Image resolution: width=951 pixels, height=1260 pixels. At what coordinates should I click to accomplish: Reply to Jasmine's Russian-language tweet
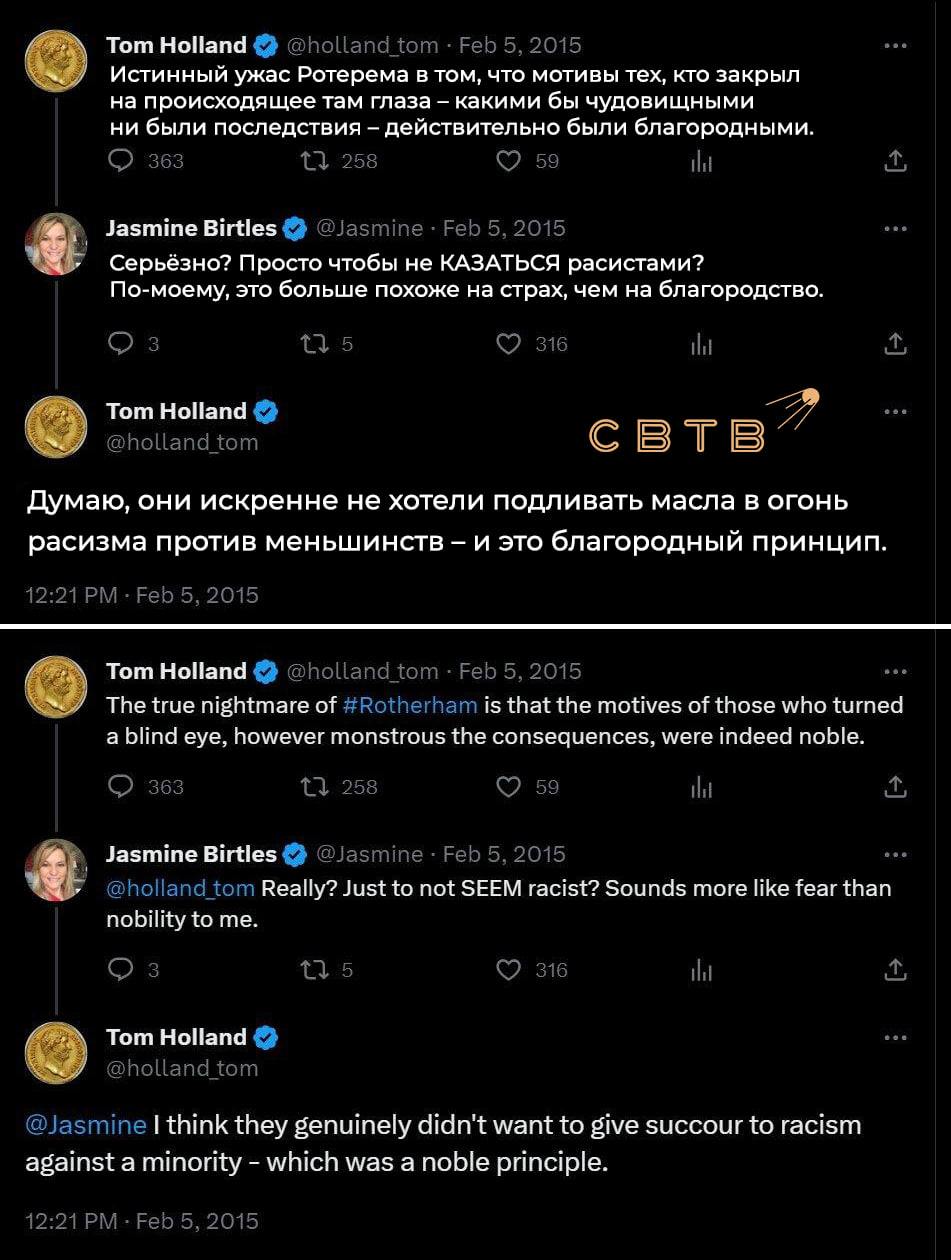tap(121, 345)
